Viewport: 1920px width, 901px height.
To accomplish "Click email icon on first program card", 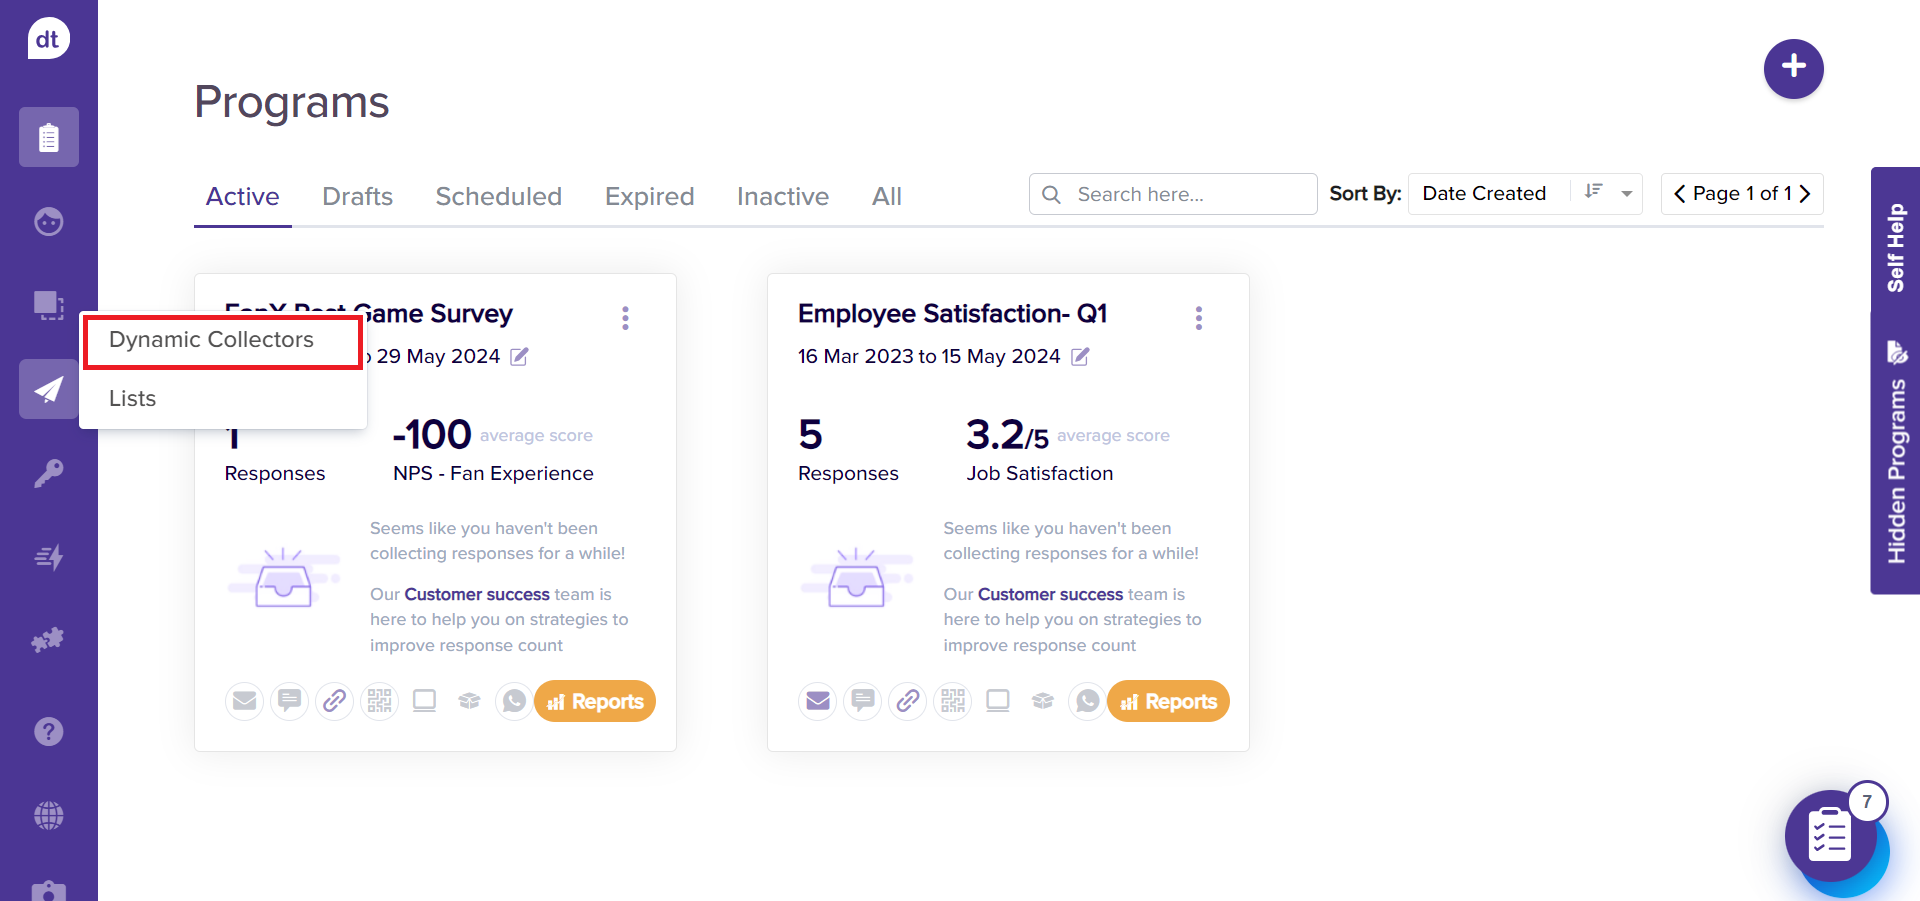I will pos(244,701).
